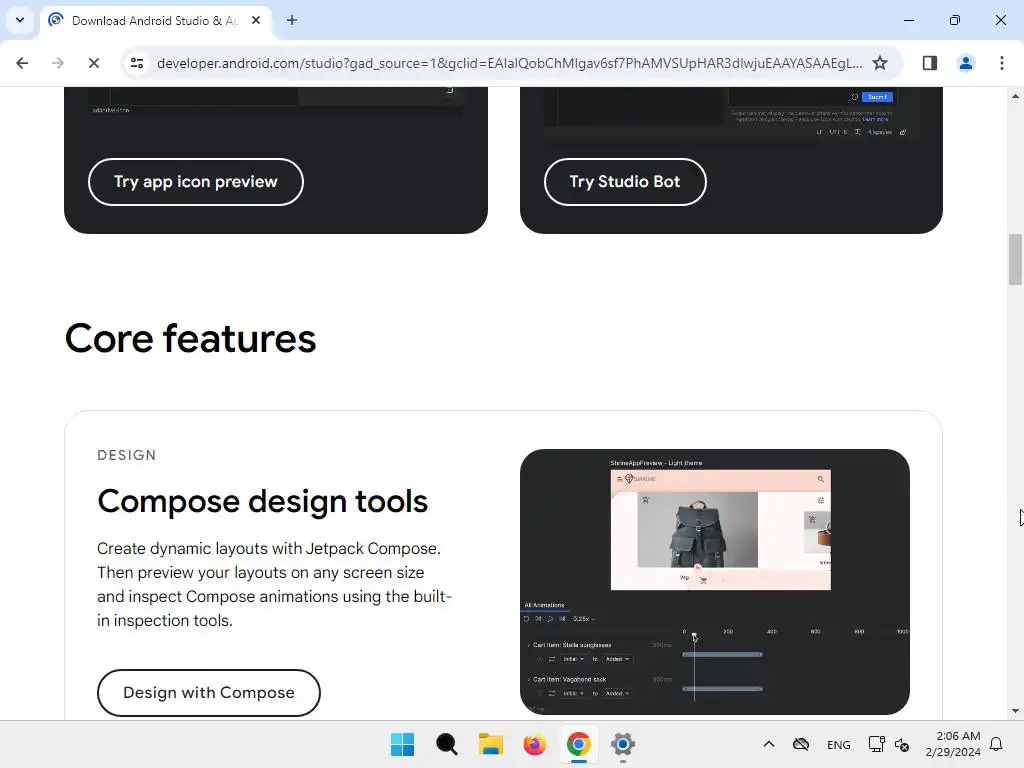Click the blue Submit button in Studio Bot preview
This screenshot has height=768, width=1024.
pyautogui.click(x=877, y=97)
